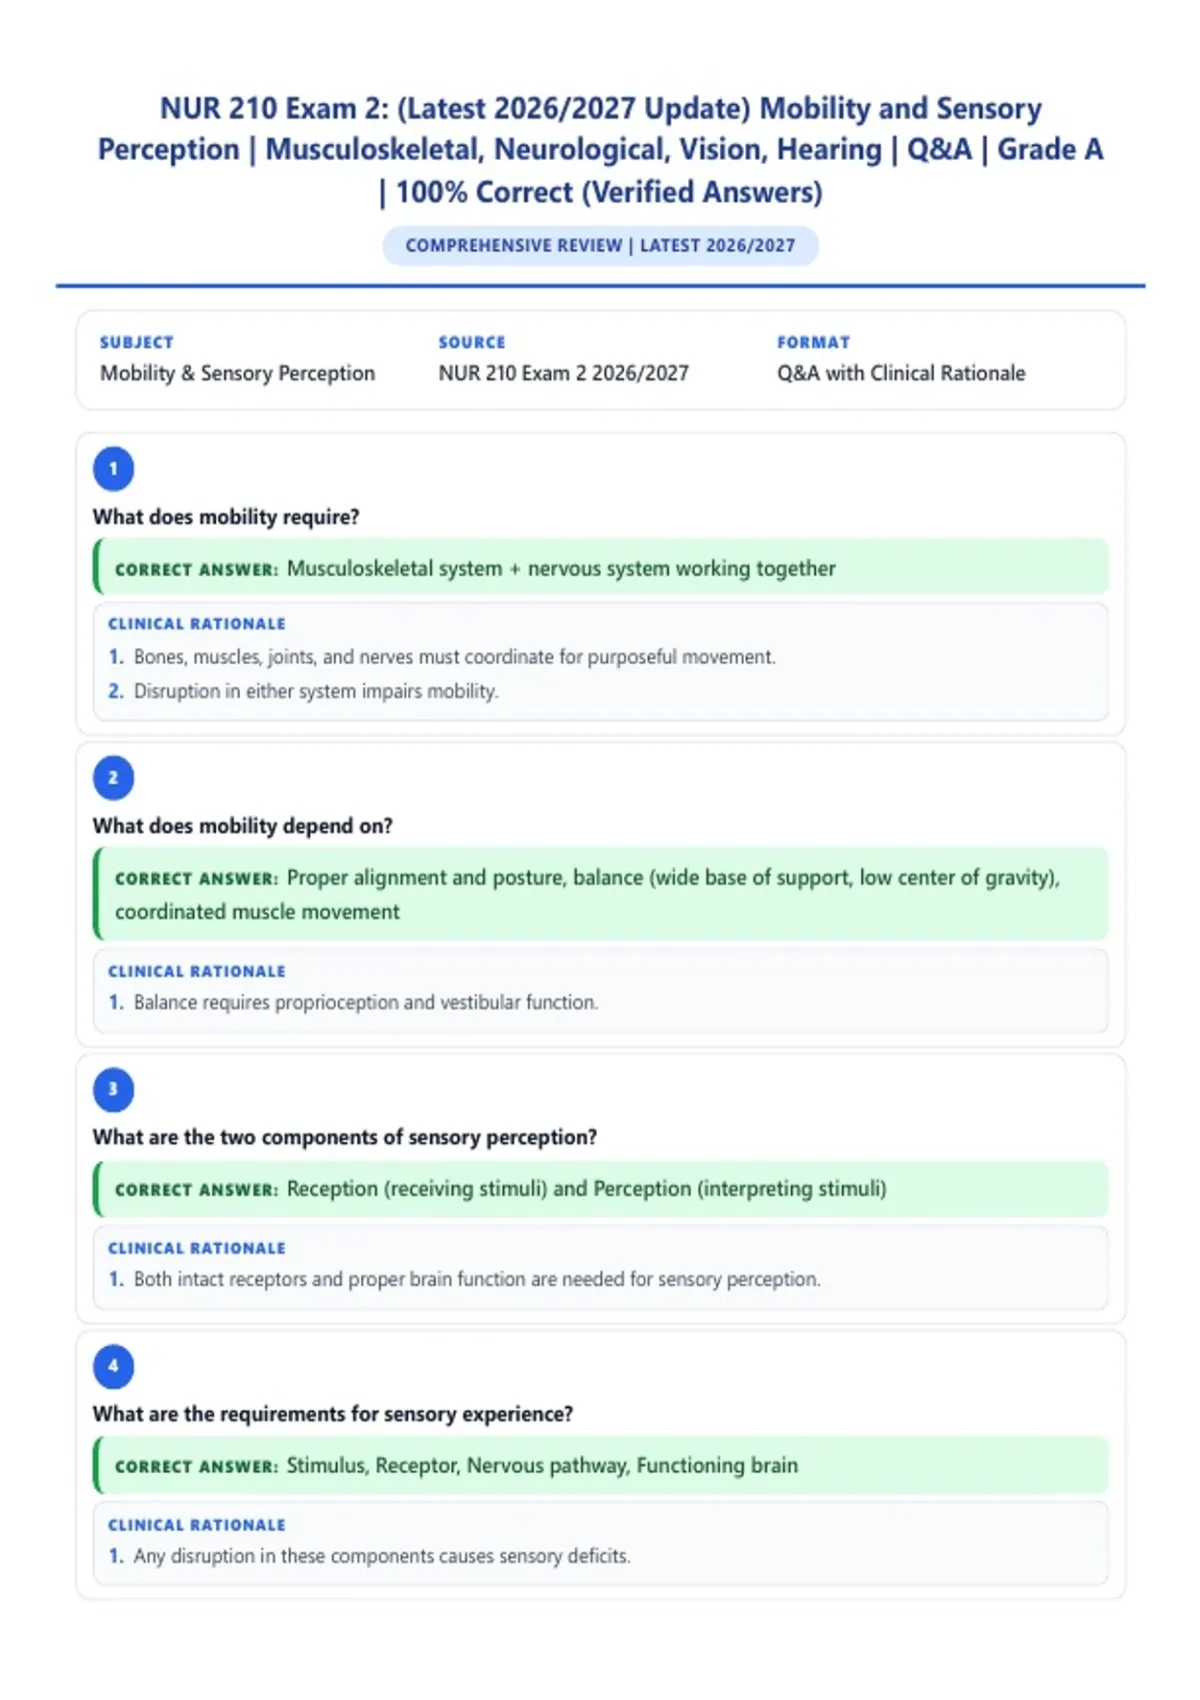Click the FORMAT value Q&A with Clinical Rationale
The image size is (1200, 1700).
901,373
